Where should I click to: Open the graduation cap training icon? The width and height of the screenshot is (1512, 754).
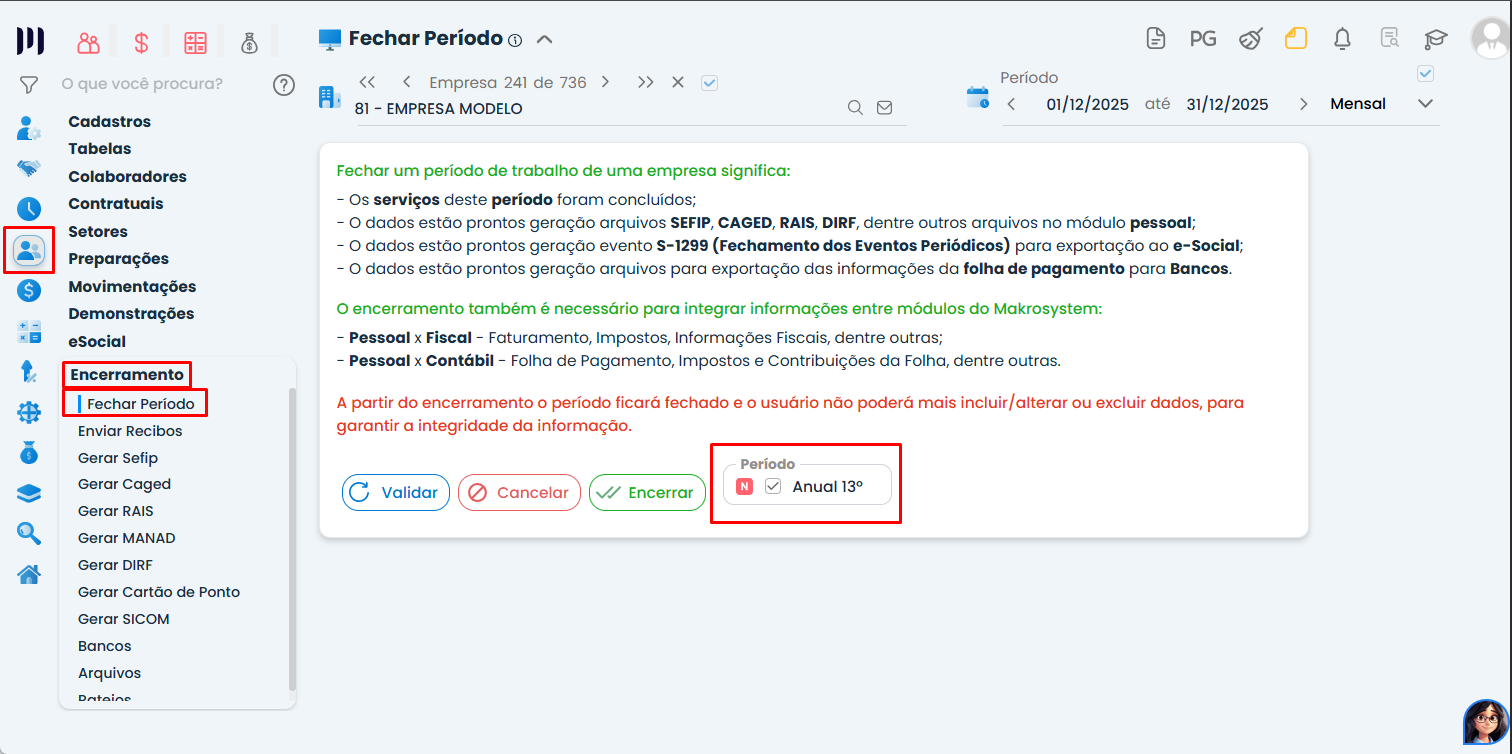1436,39
